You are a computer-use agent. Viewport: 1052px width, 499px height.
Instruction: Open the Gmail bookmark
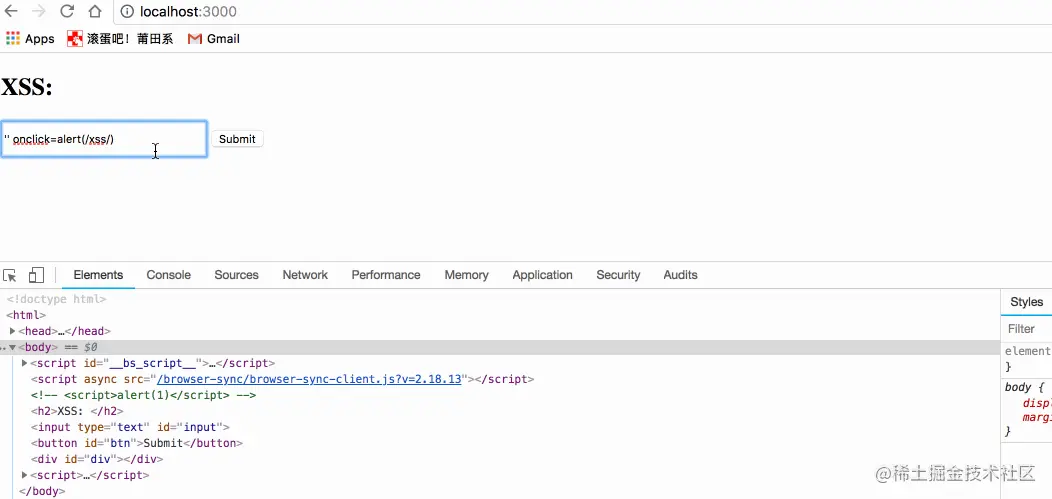(x=213, y=39)
